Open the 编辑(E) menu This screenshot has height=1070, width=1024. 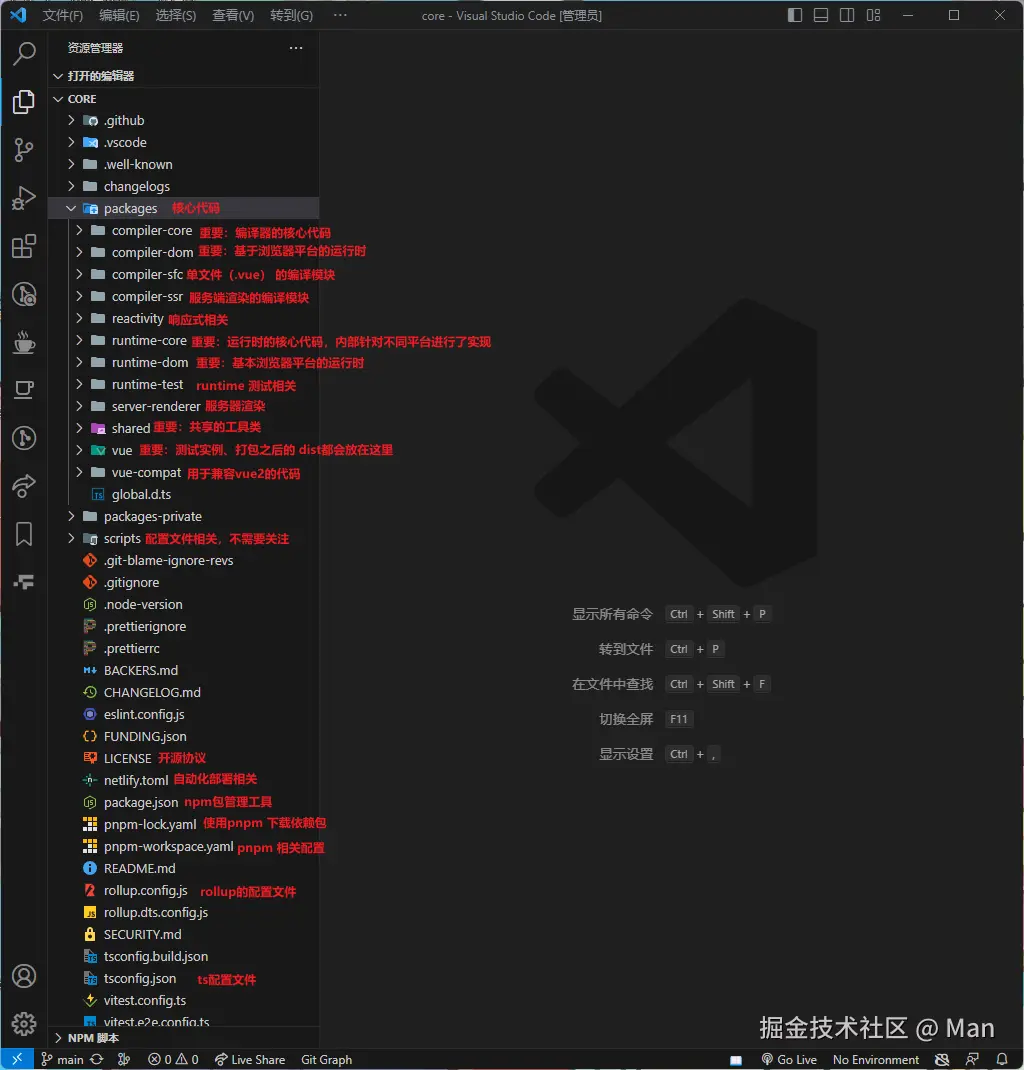(119, 15)
